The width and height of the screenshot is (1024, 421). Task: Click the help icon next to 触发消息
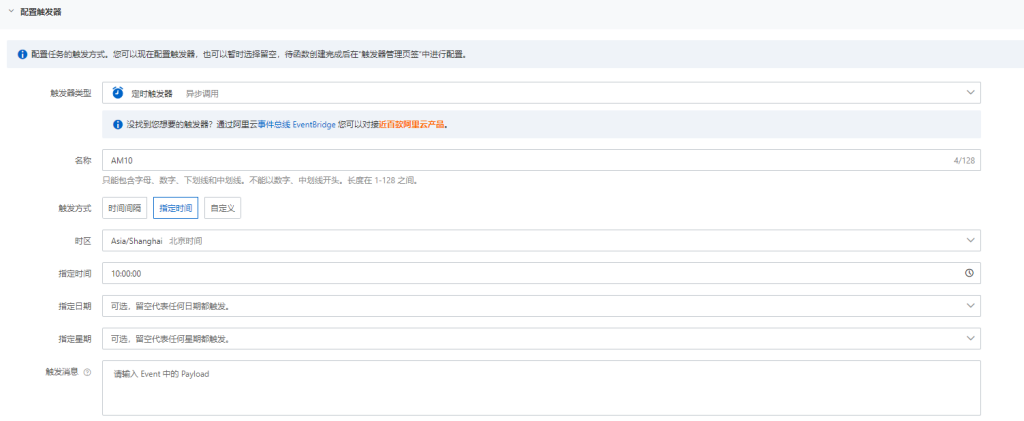click(88, 372)
